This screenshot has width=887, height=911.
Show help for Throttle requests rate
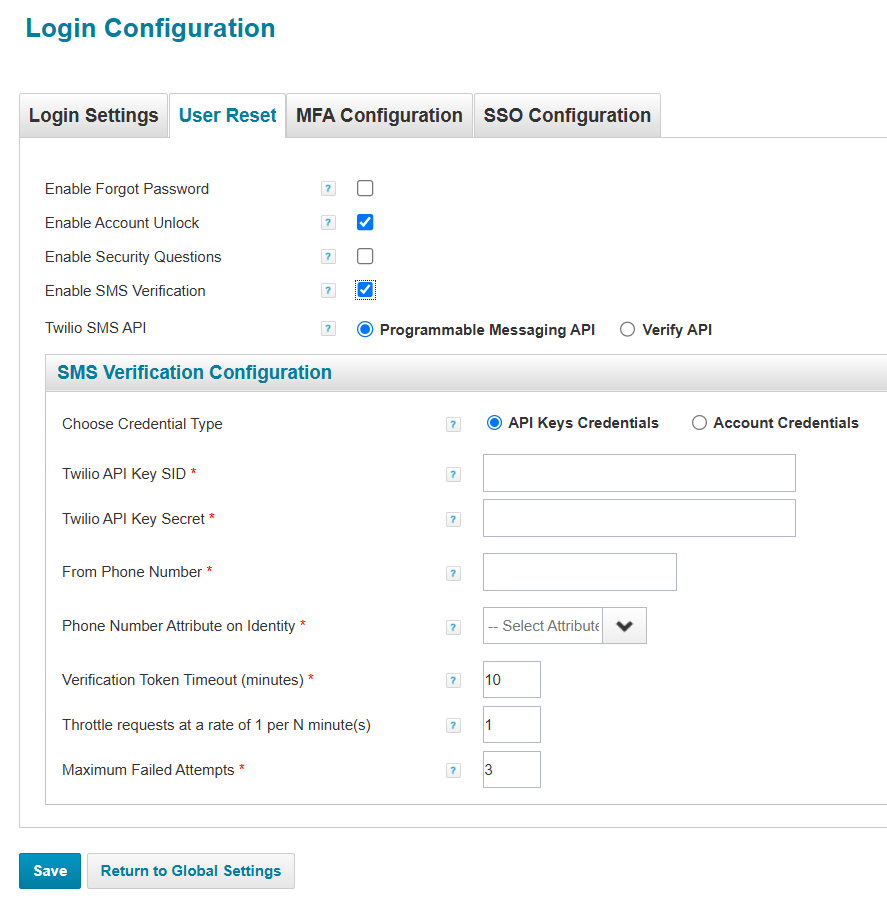pos(453,725)
